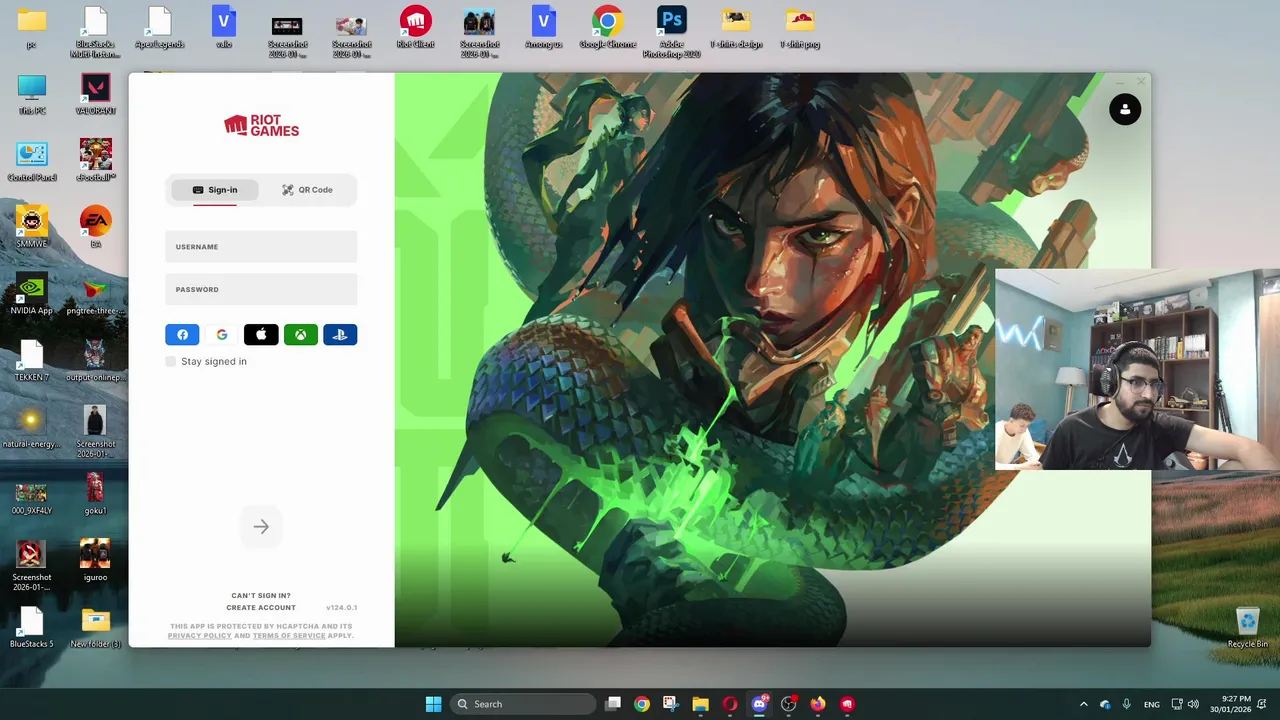This screenshot has width=1280, height=720.
Task: Tick the Stay signed in checkbox
Action: 171,361
